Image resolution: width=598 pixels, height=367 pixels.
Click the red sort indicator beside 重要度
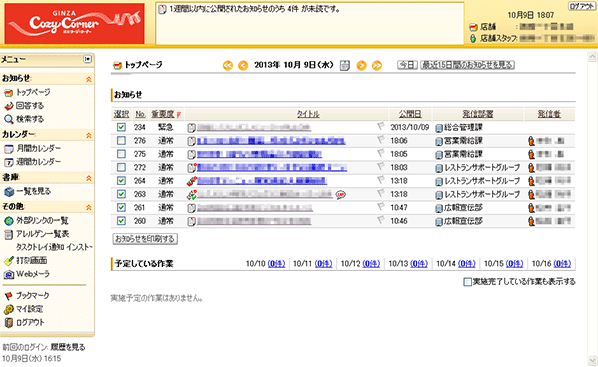click(x=178, y=114)
